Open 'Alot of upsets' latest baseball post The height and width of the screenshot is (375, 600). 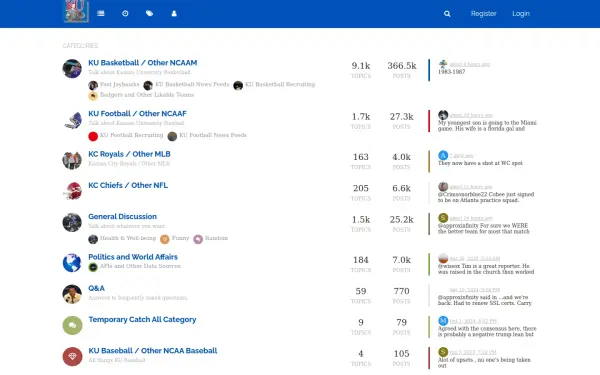coord(484,363)
